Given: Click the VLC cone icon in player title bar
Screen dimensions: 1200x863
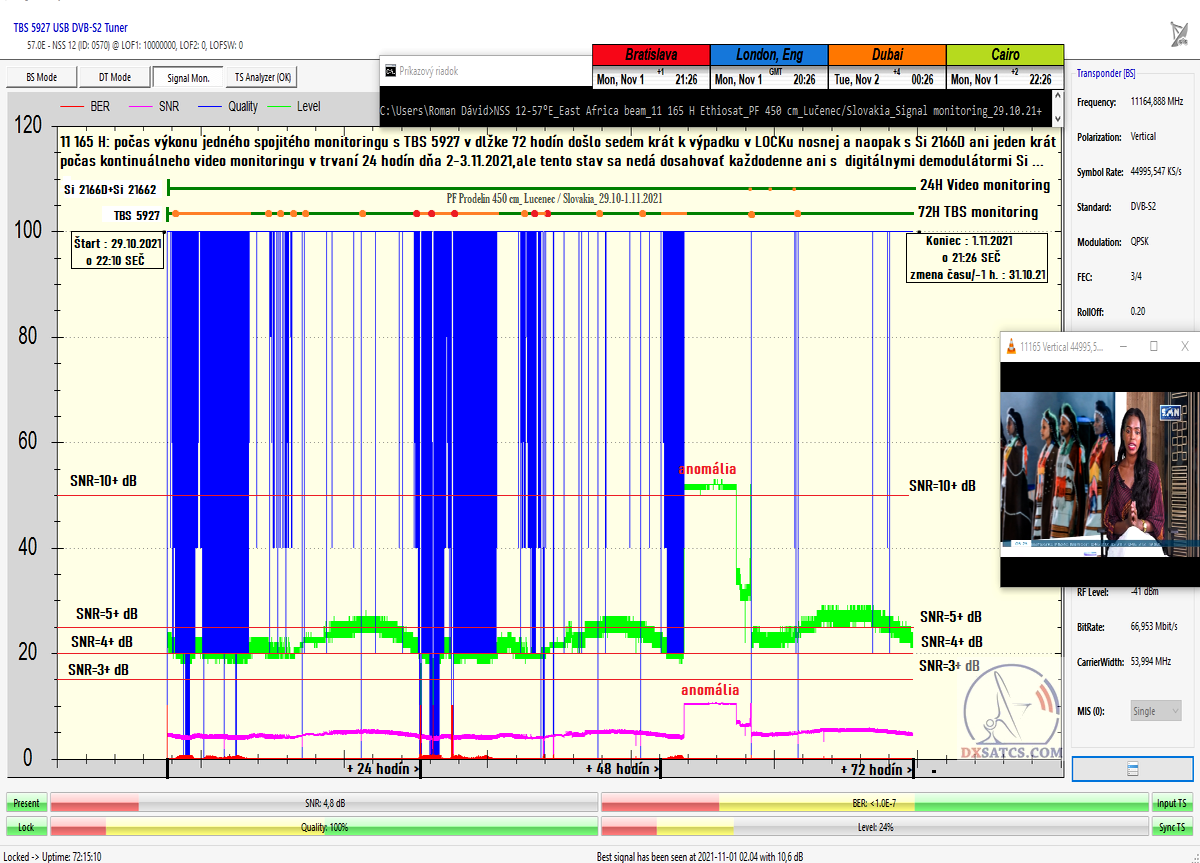Looking at the screenshot, I should [1012, 346].
